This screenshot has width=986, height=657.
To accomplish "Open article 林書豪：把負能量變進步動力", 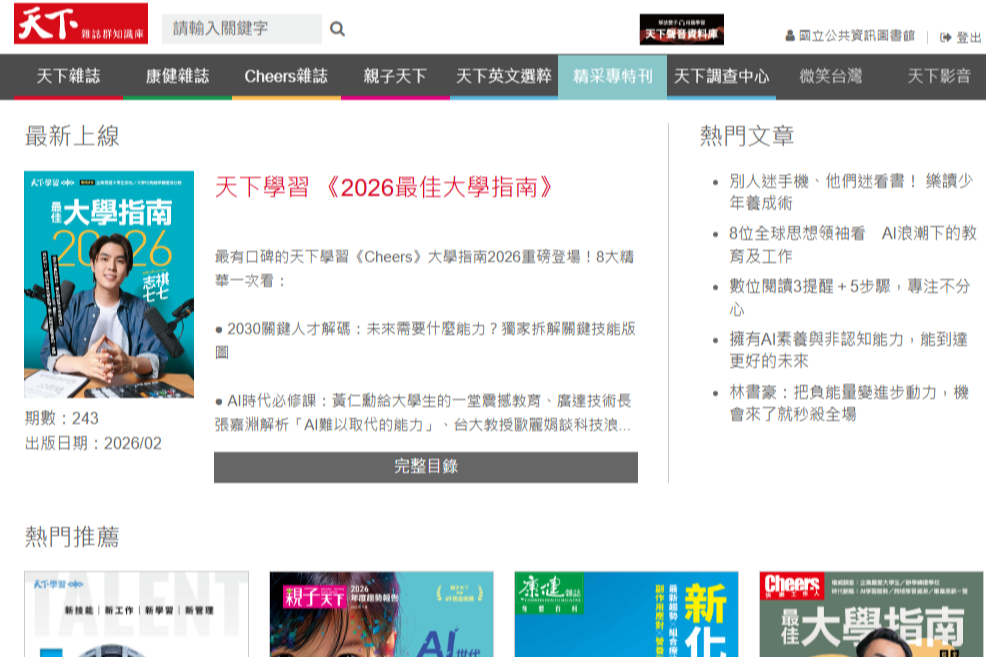I will tap(849, 403).
